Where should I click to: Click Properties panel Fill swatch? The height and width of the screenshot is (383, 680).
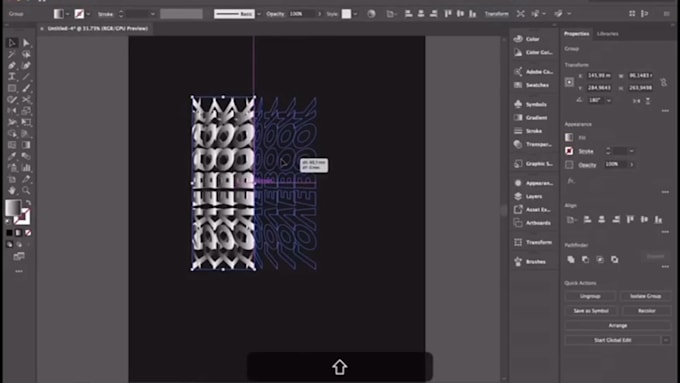pos(569,137)
